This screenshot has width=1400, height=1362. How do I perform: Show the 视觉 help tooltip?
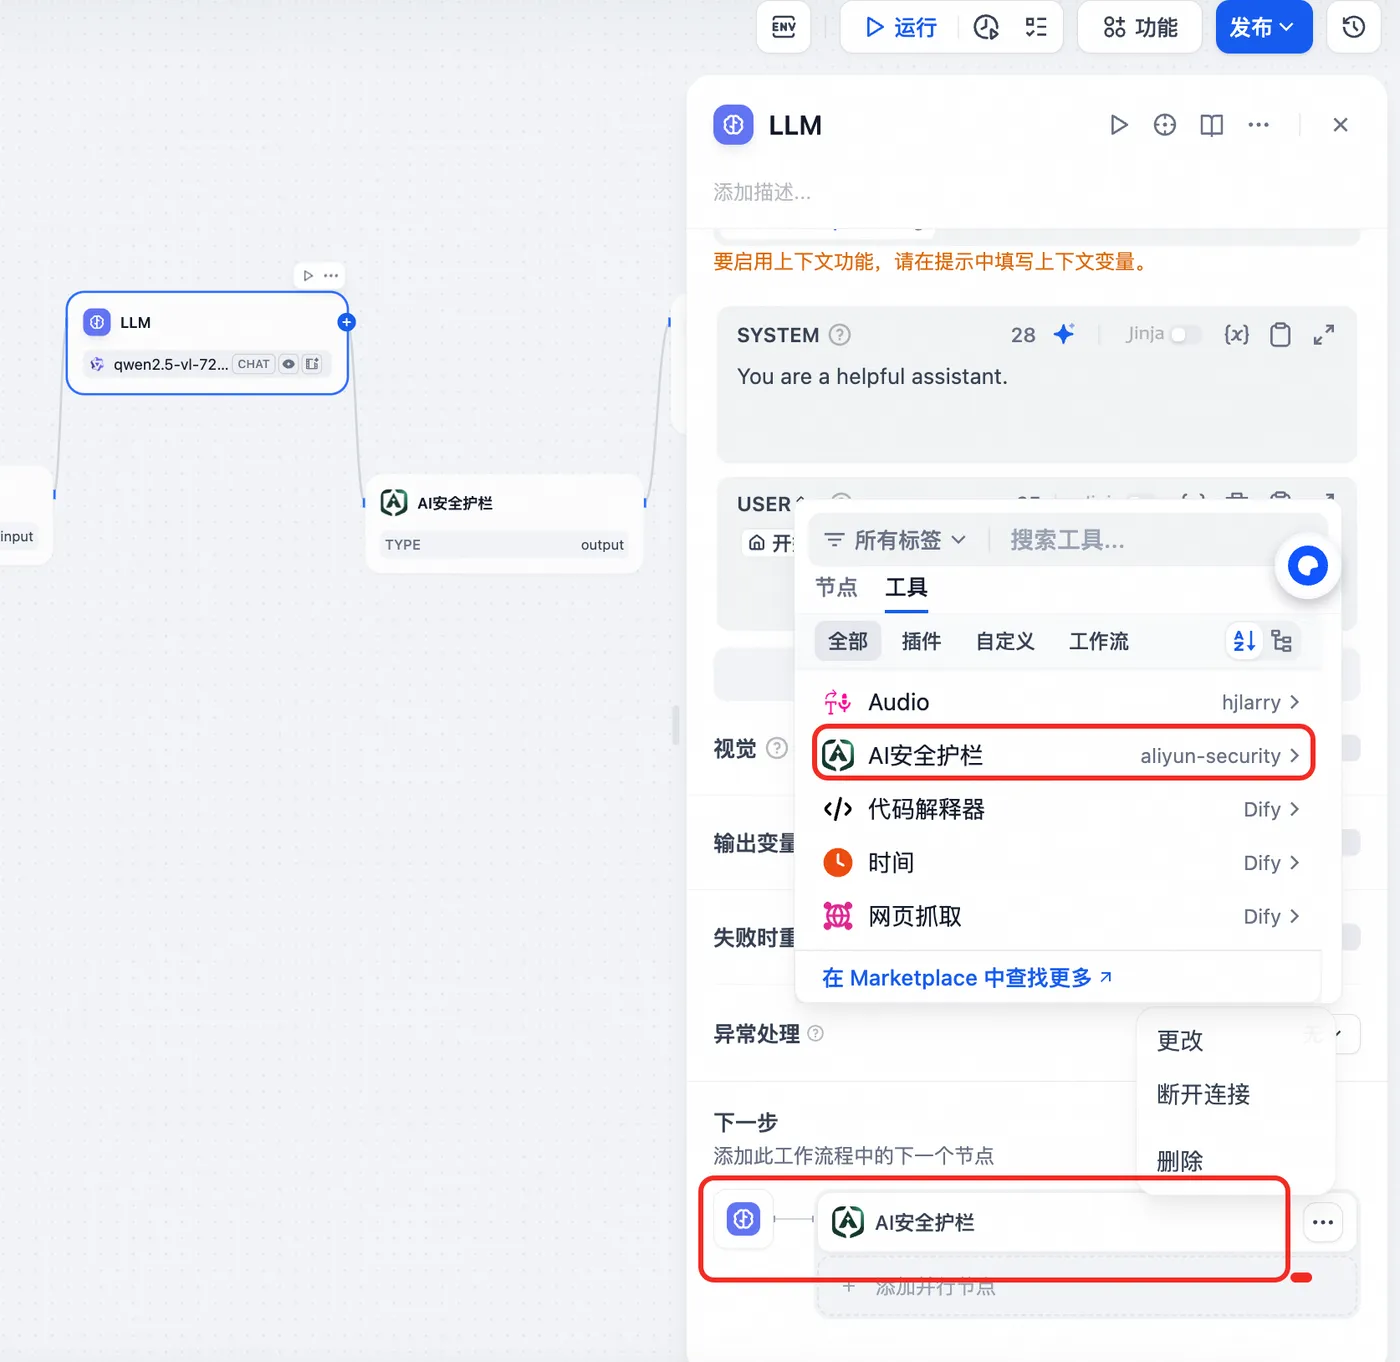pyautogui.click(x=777, y=748)
